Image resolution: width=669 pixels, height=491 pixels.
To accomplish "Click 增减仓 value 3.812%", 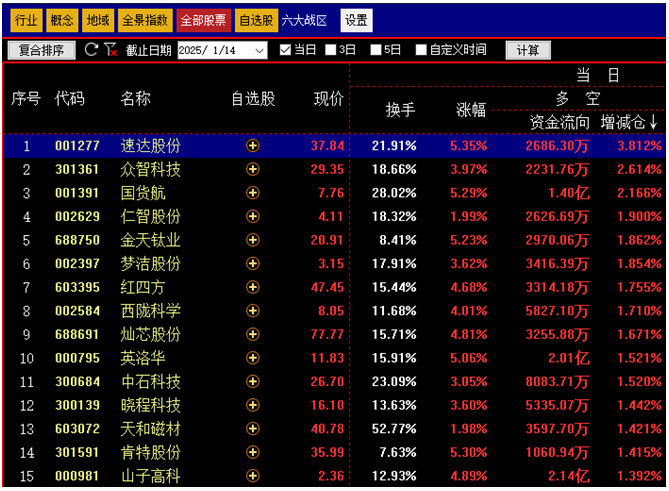I will [x=639, y=146].
